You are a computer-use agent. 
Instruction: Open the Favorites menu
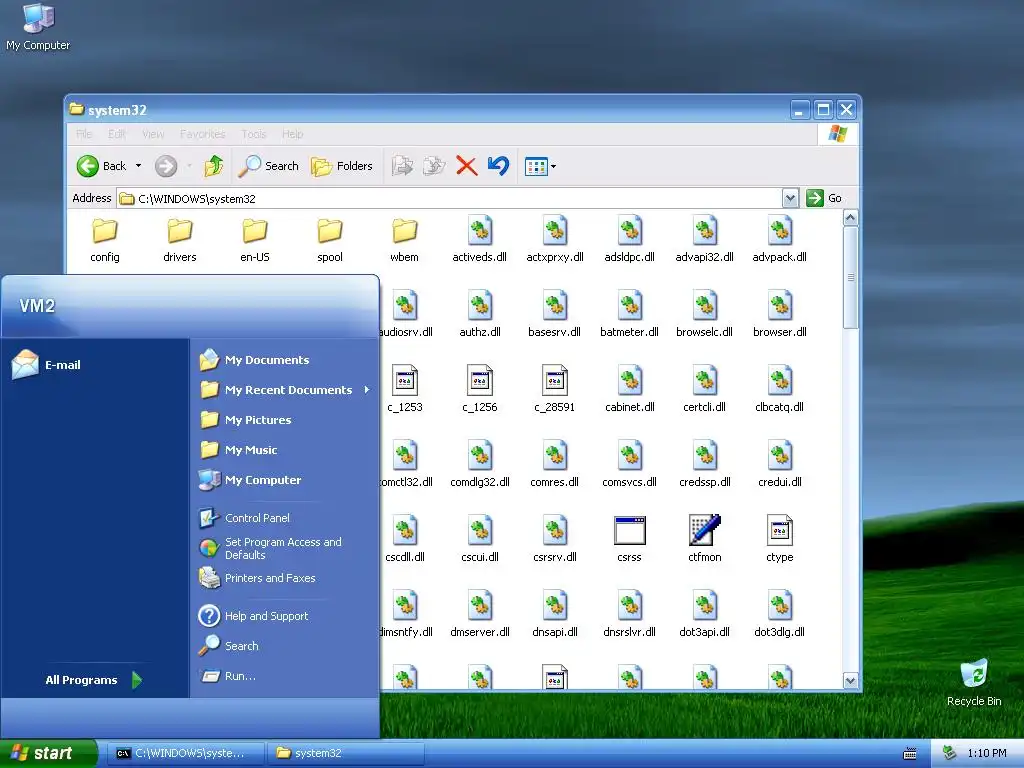[x=202, y=134]
